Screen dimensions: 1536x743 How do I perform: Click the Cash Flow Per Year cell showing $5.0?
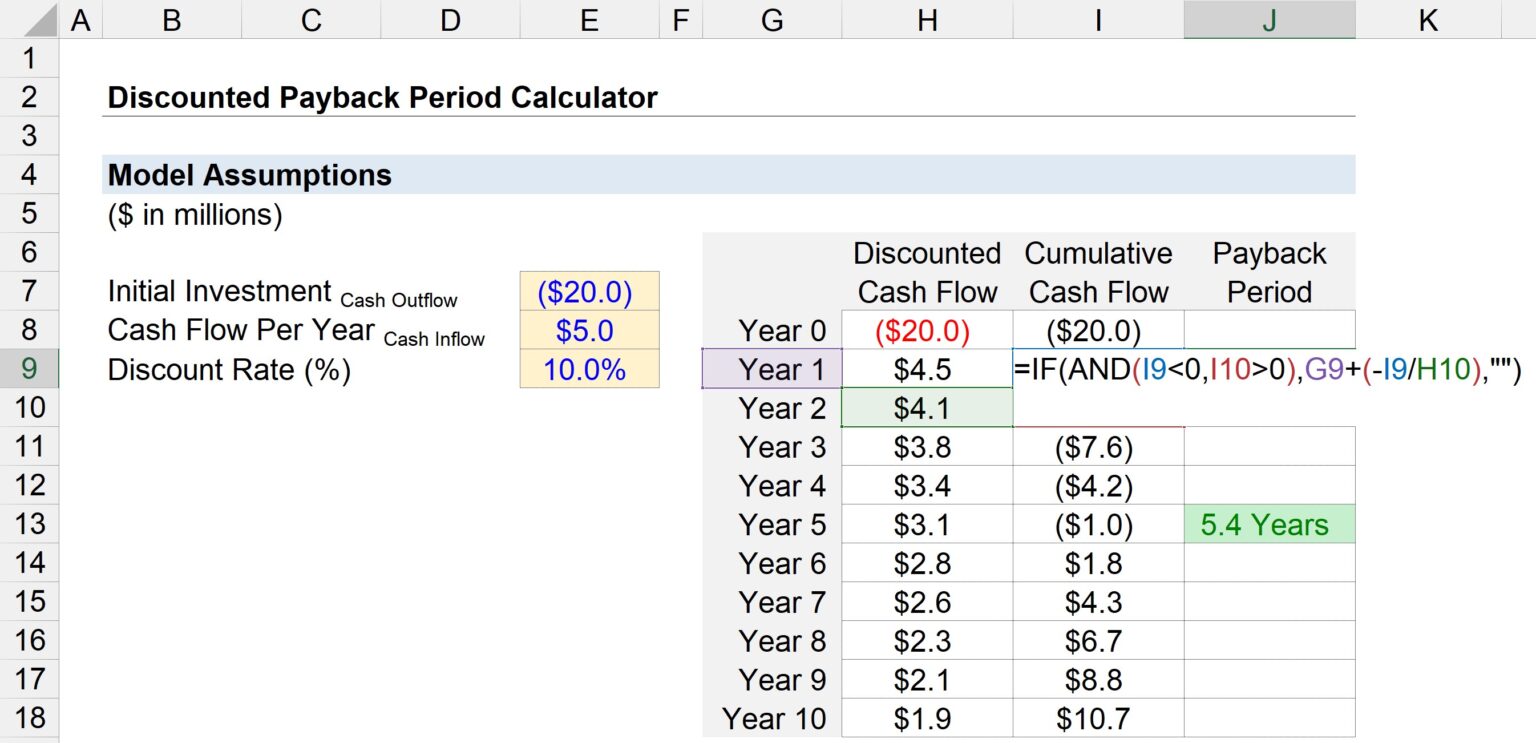pos(589,330)
